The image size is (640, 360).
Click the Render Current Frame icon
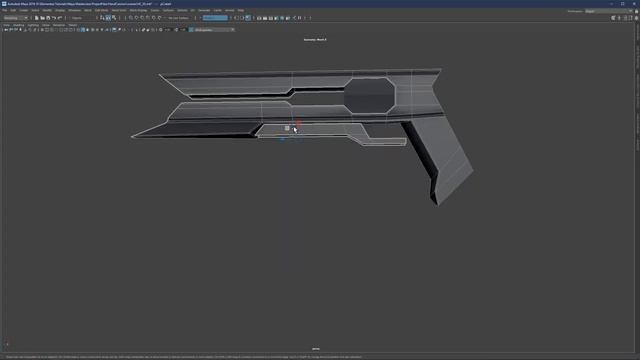[265, 18]
